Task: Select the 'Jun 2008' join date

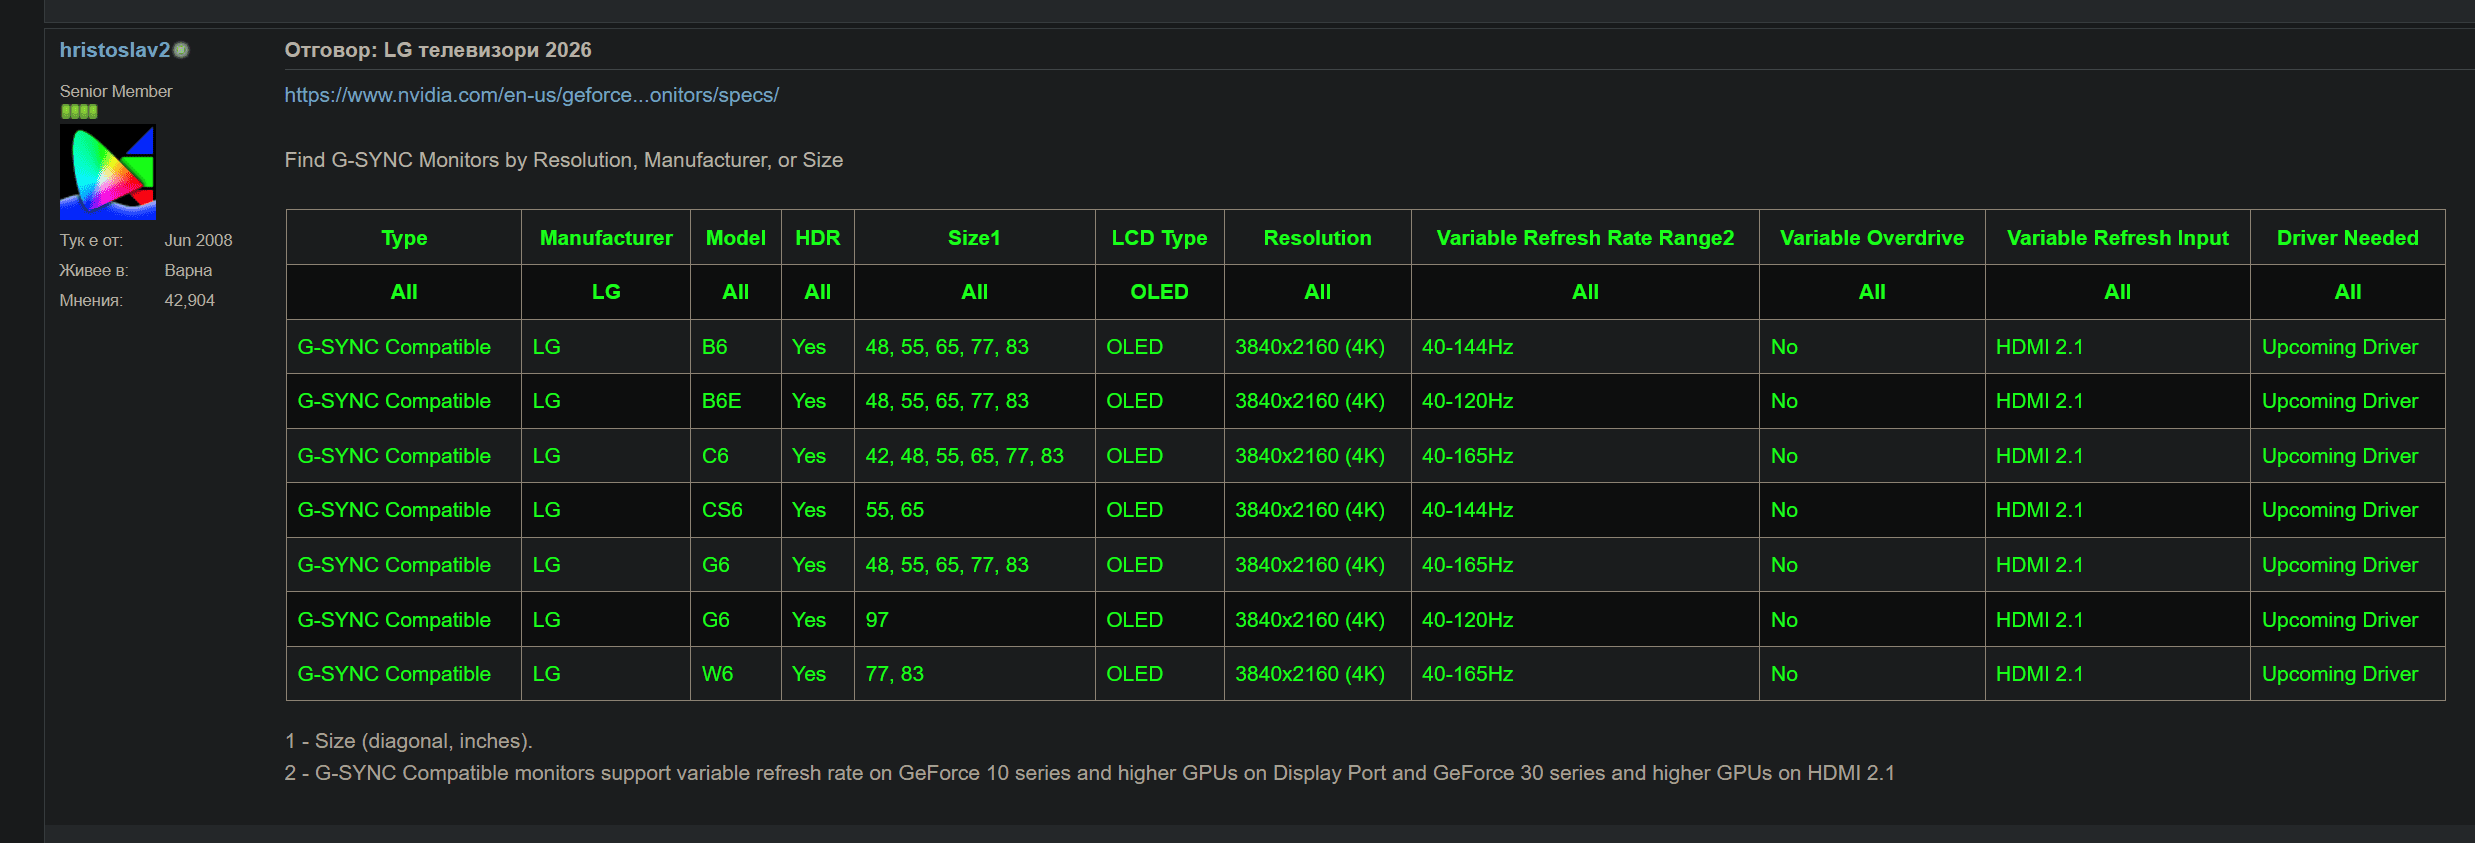Action: [x=198, y=240]
